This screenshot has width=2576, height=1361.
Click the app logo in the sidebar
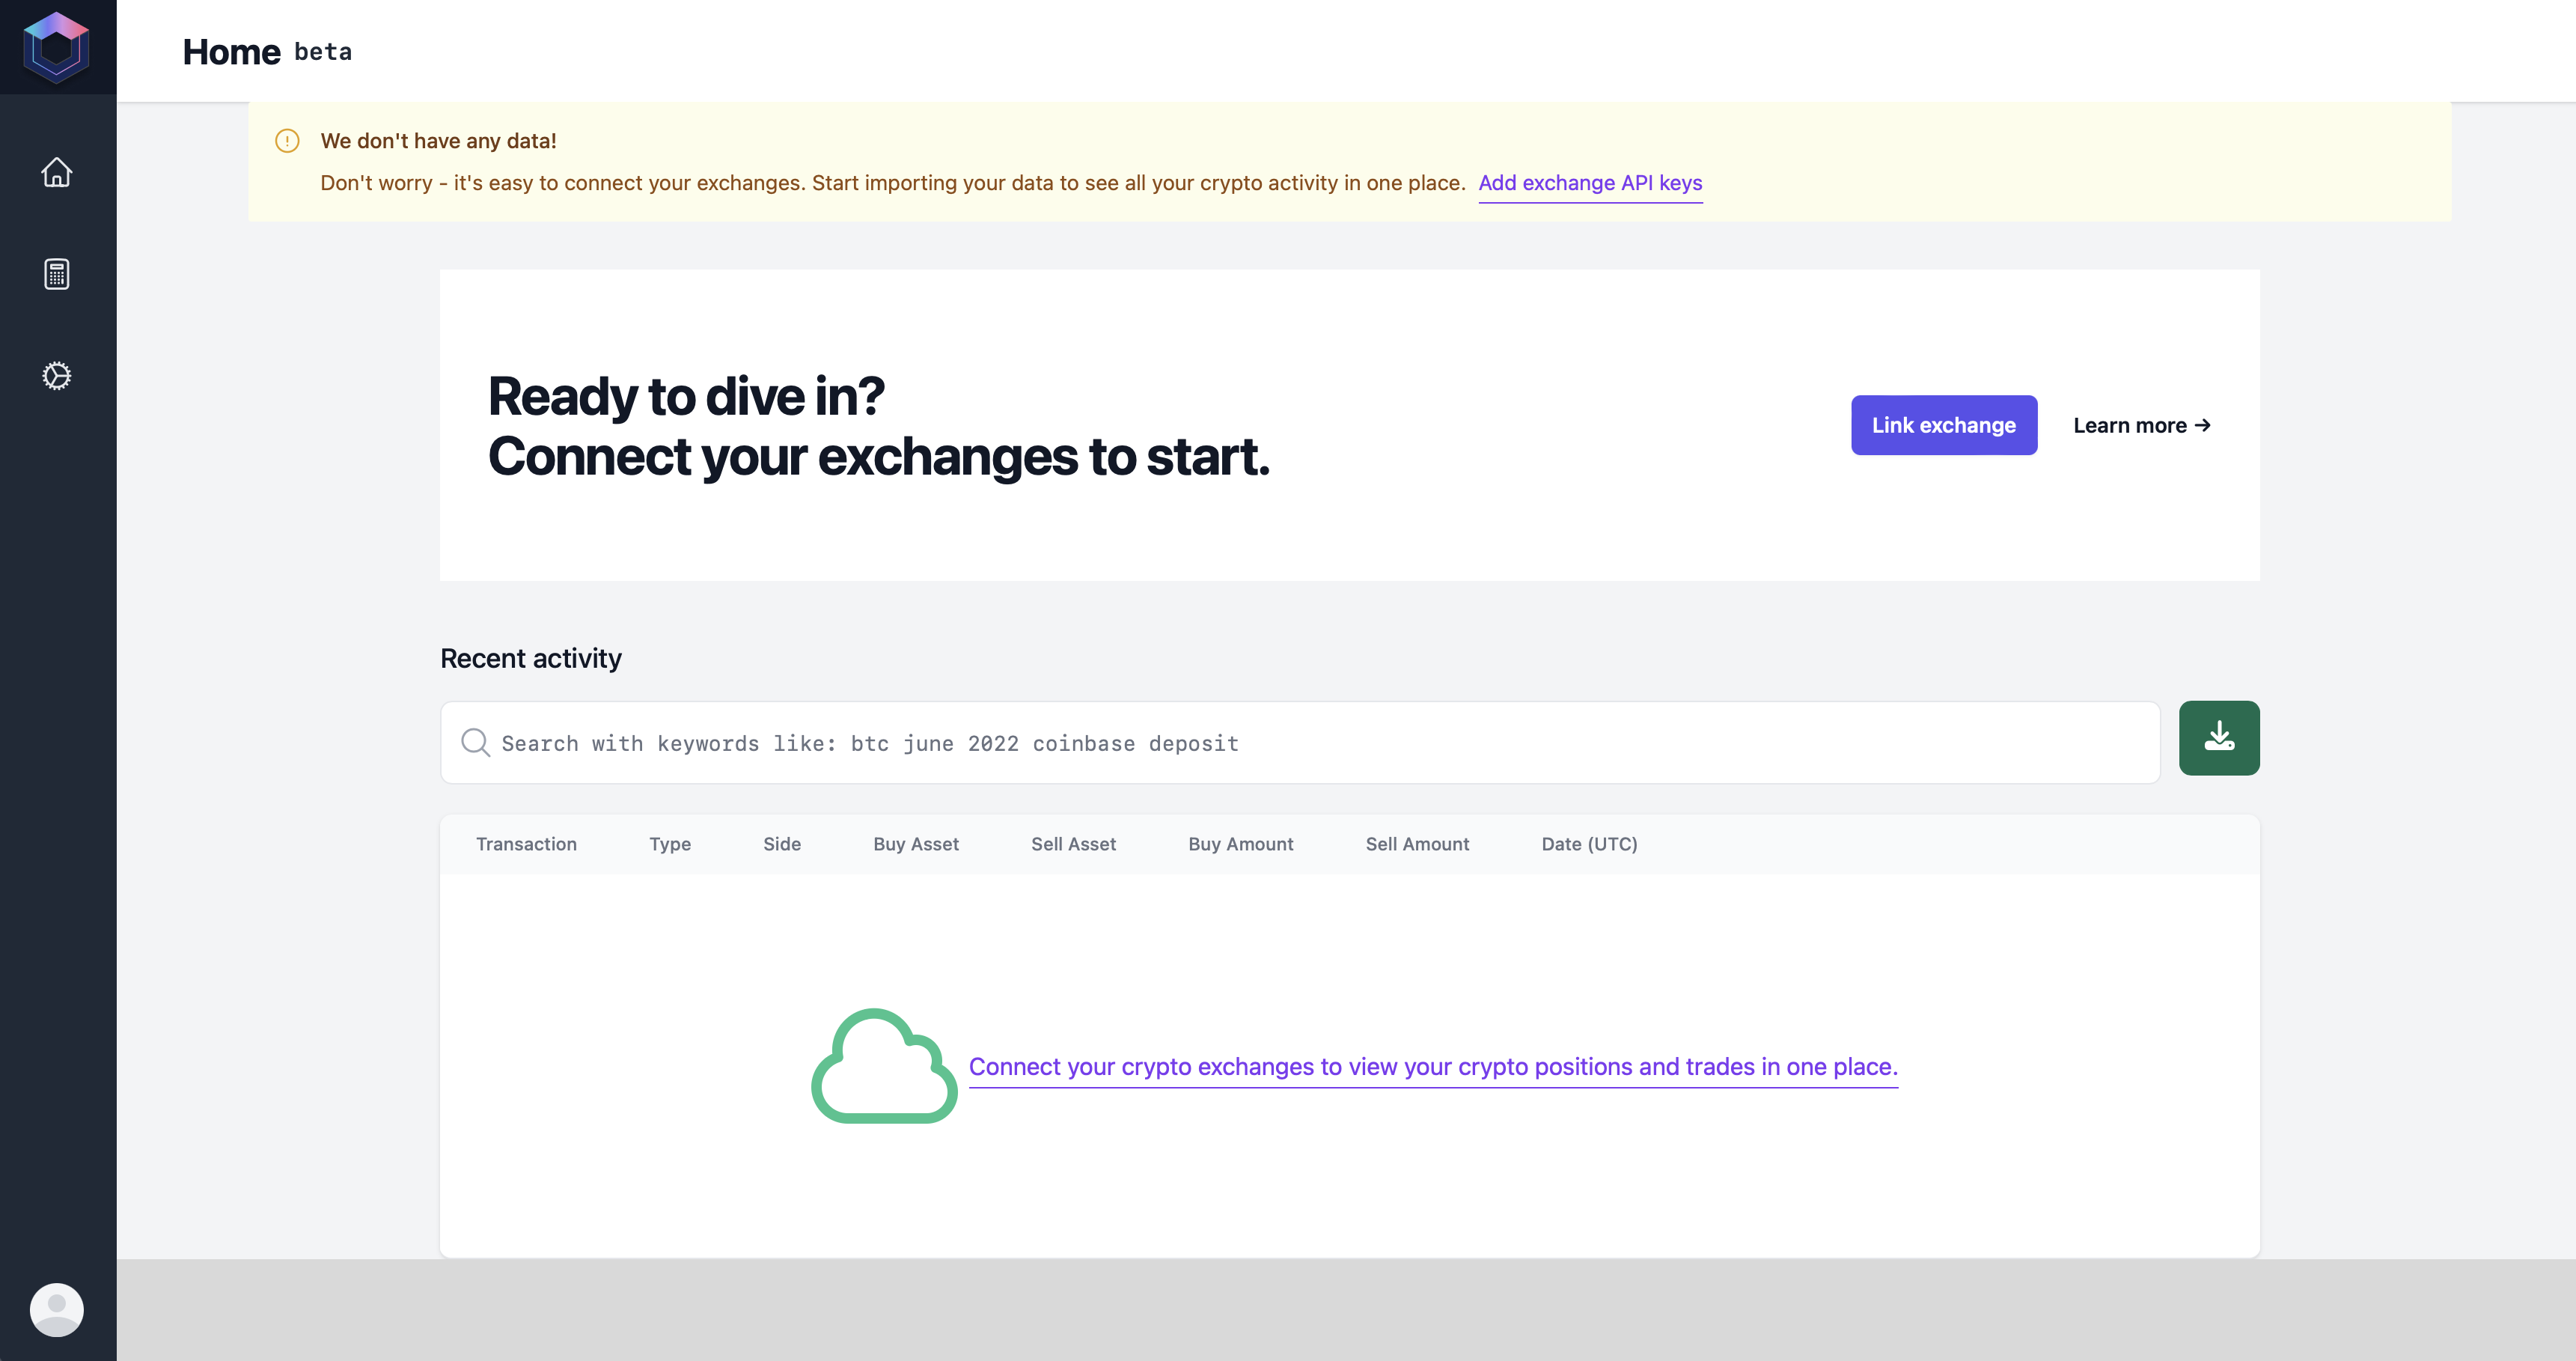click(x=57, y=47)
